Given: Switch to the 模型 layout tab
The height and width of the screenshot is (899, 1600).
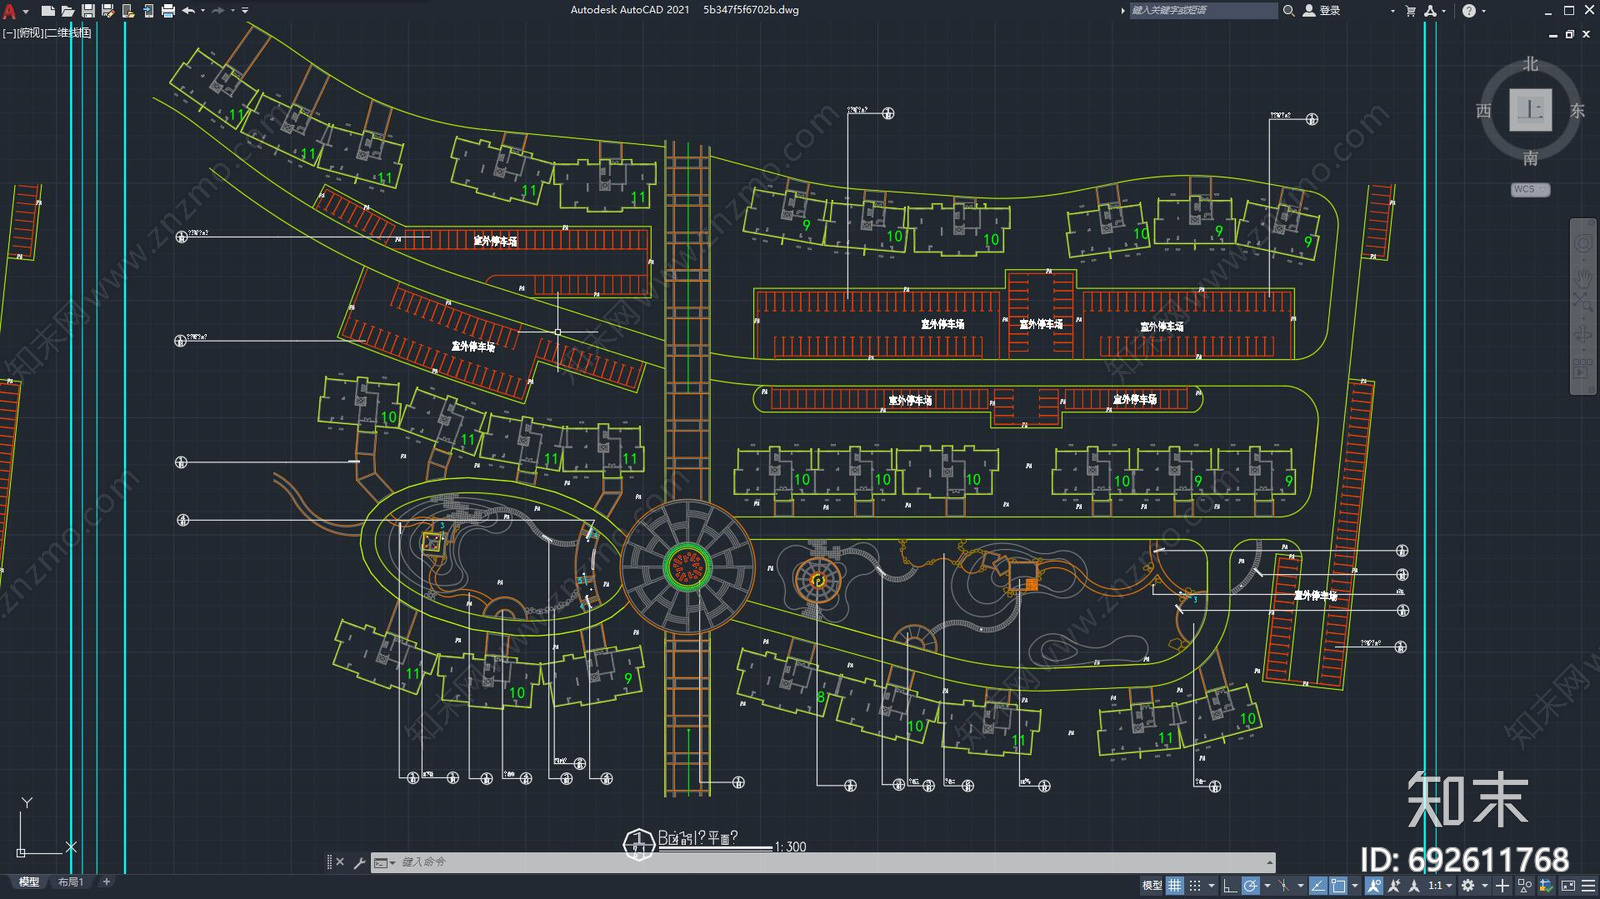Looking at the screenshot, I should 29,882.
